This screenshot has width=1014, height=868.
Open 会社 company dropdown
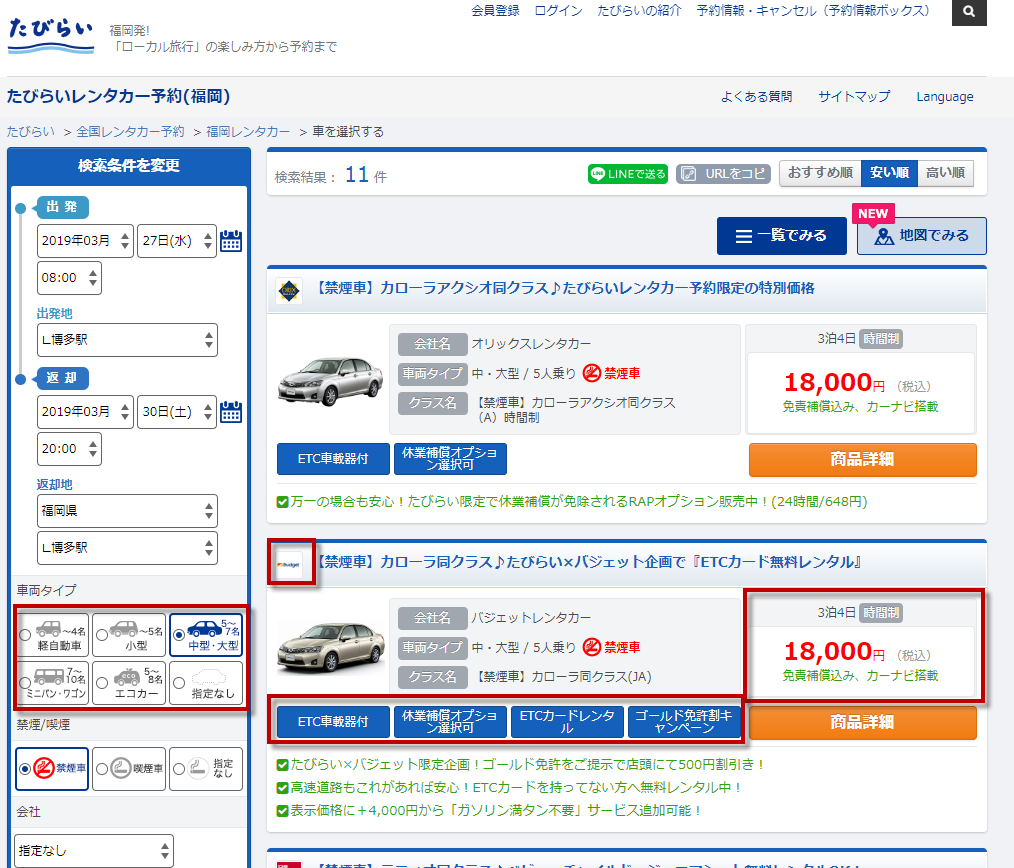[x=94, y=851]
